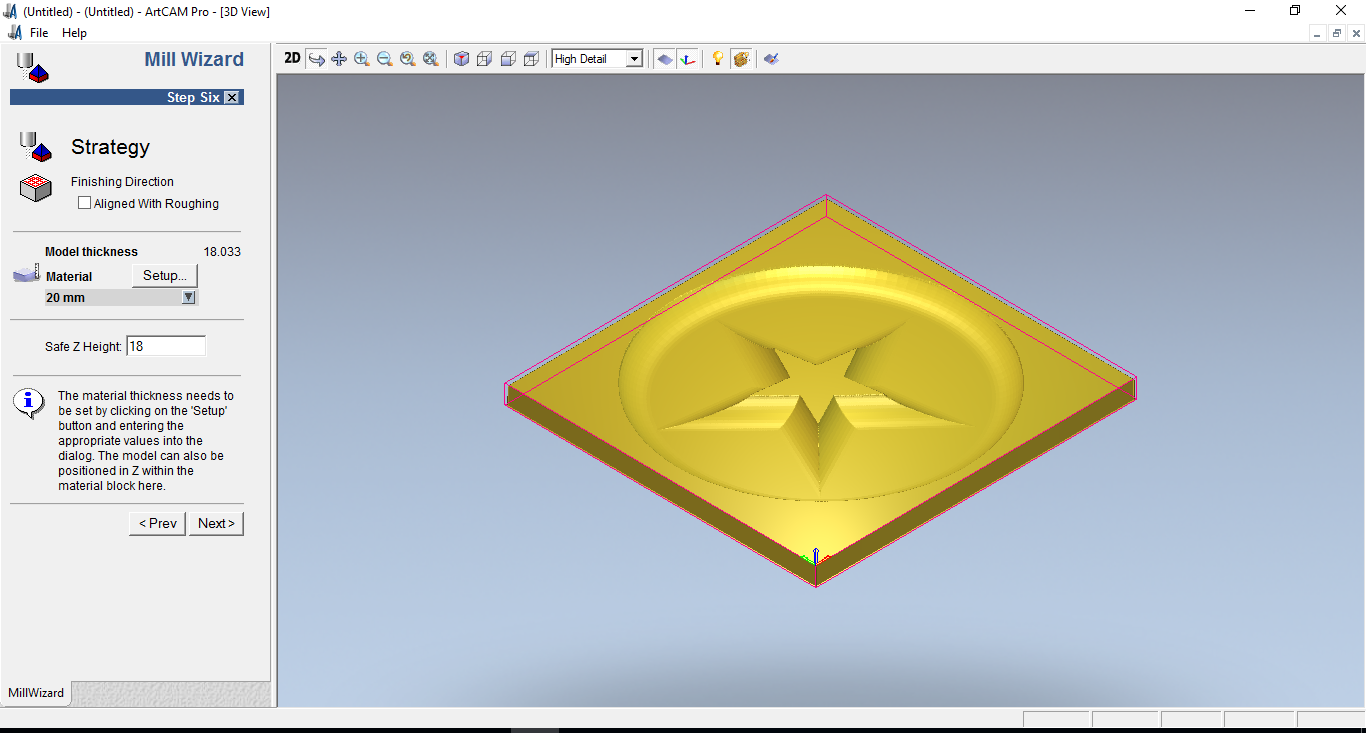Toggle the material display icon
Image resolution: width=1366 pixels, height=733 pixels.
[741, 59]
